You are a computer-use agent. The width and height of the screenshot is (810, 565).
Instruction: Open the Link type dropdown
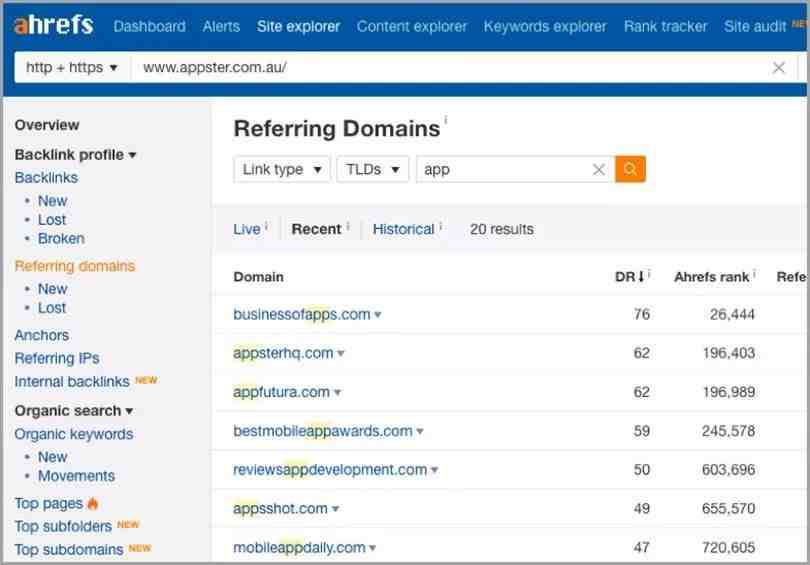282,169
